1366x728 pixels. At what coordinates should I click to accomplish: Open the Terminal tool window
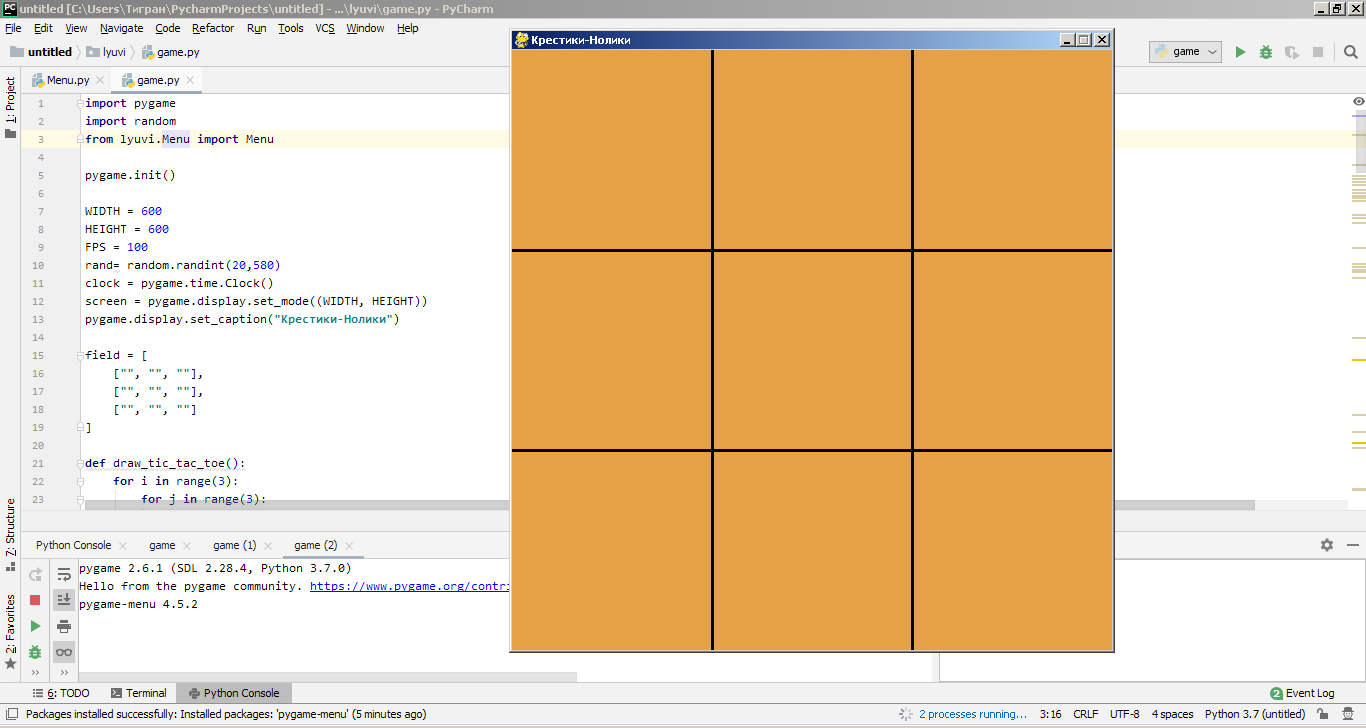point(139,693)
